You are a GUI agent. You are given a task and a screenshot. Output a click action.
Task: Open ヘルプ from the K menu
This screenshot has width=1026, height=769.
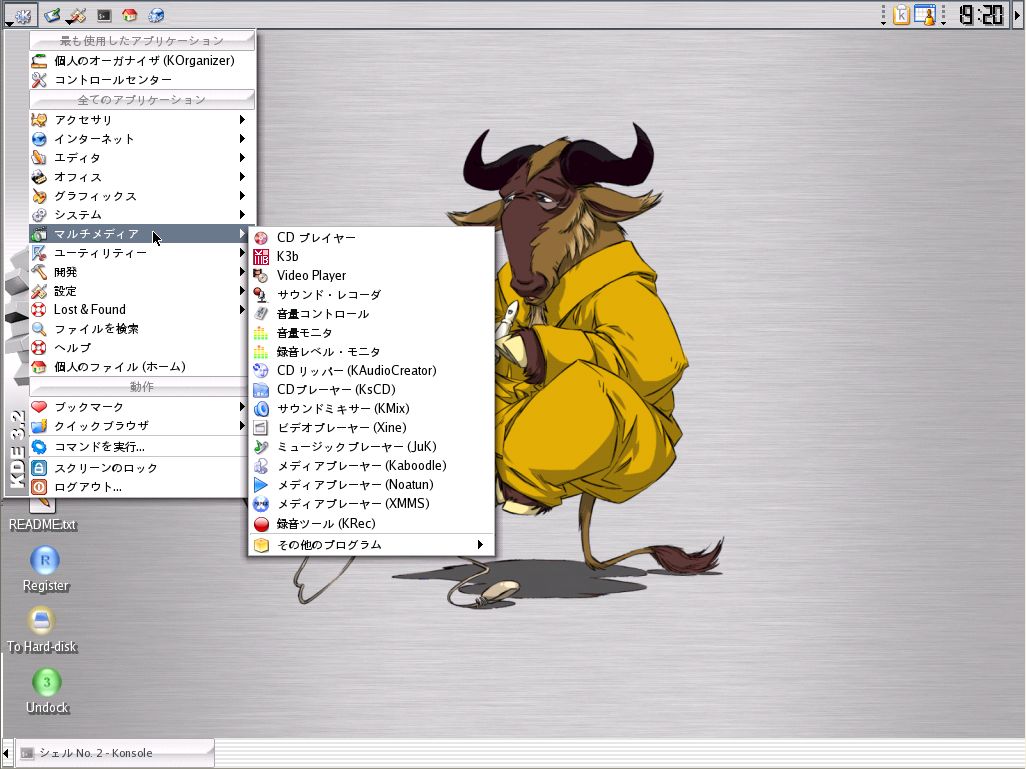(x=138, y=348)
